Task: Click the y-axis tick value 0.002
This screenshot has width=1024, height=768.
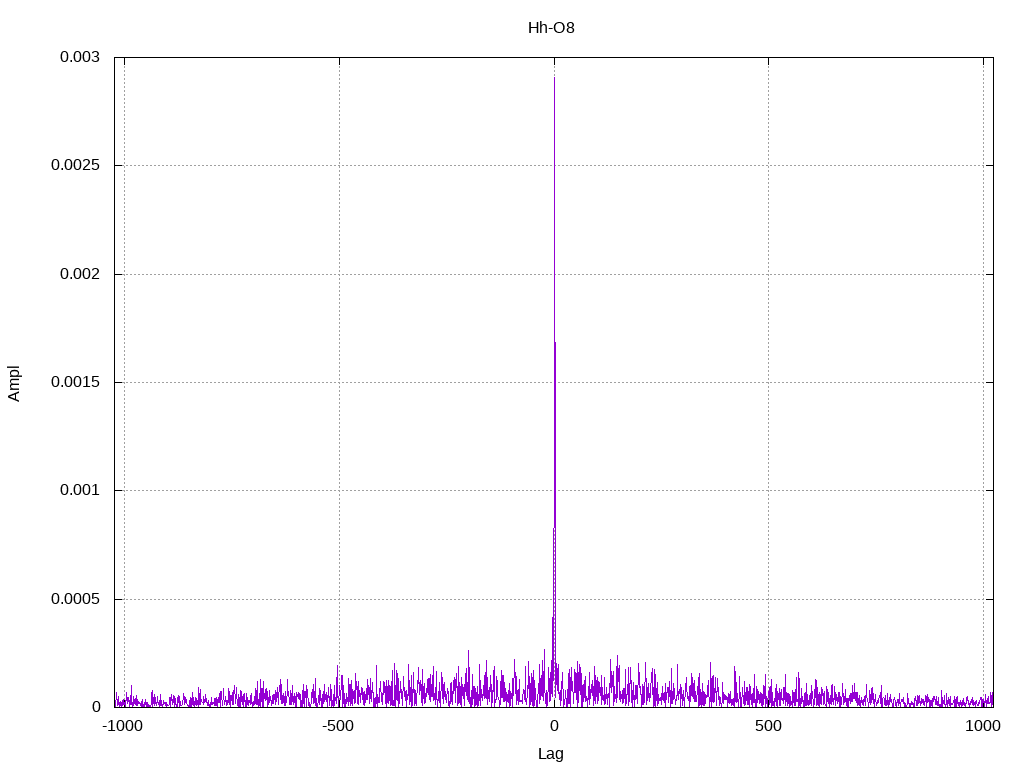Action: [x=80, y=274]
